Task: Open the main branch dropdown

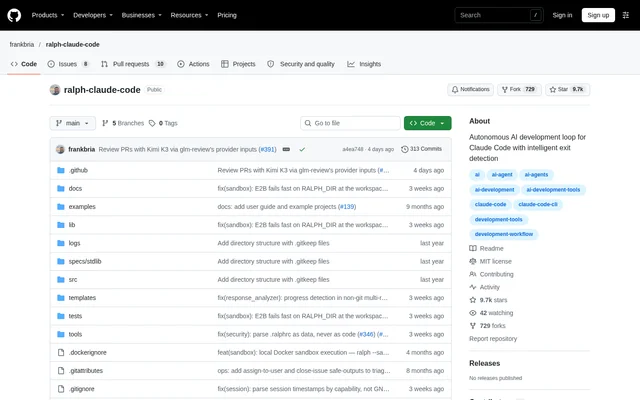Action: point(73,123)
